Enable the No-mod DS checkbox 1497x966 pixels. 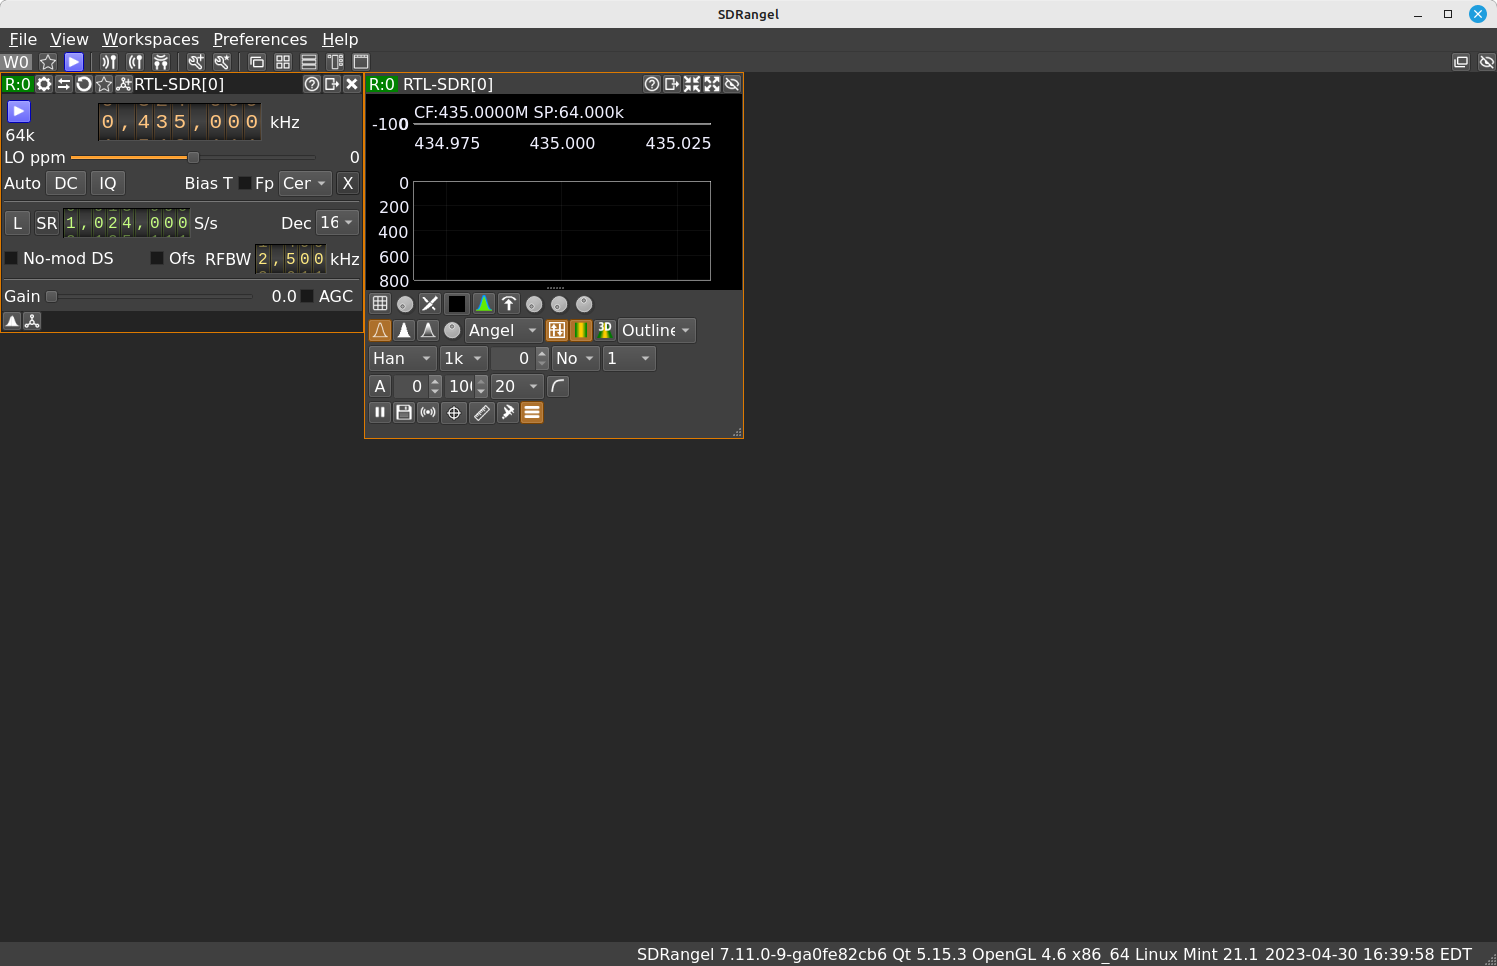tap(12, 258)
